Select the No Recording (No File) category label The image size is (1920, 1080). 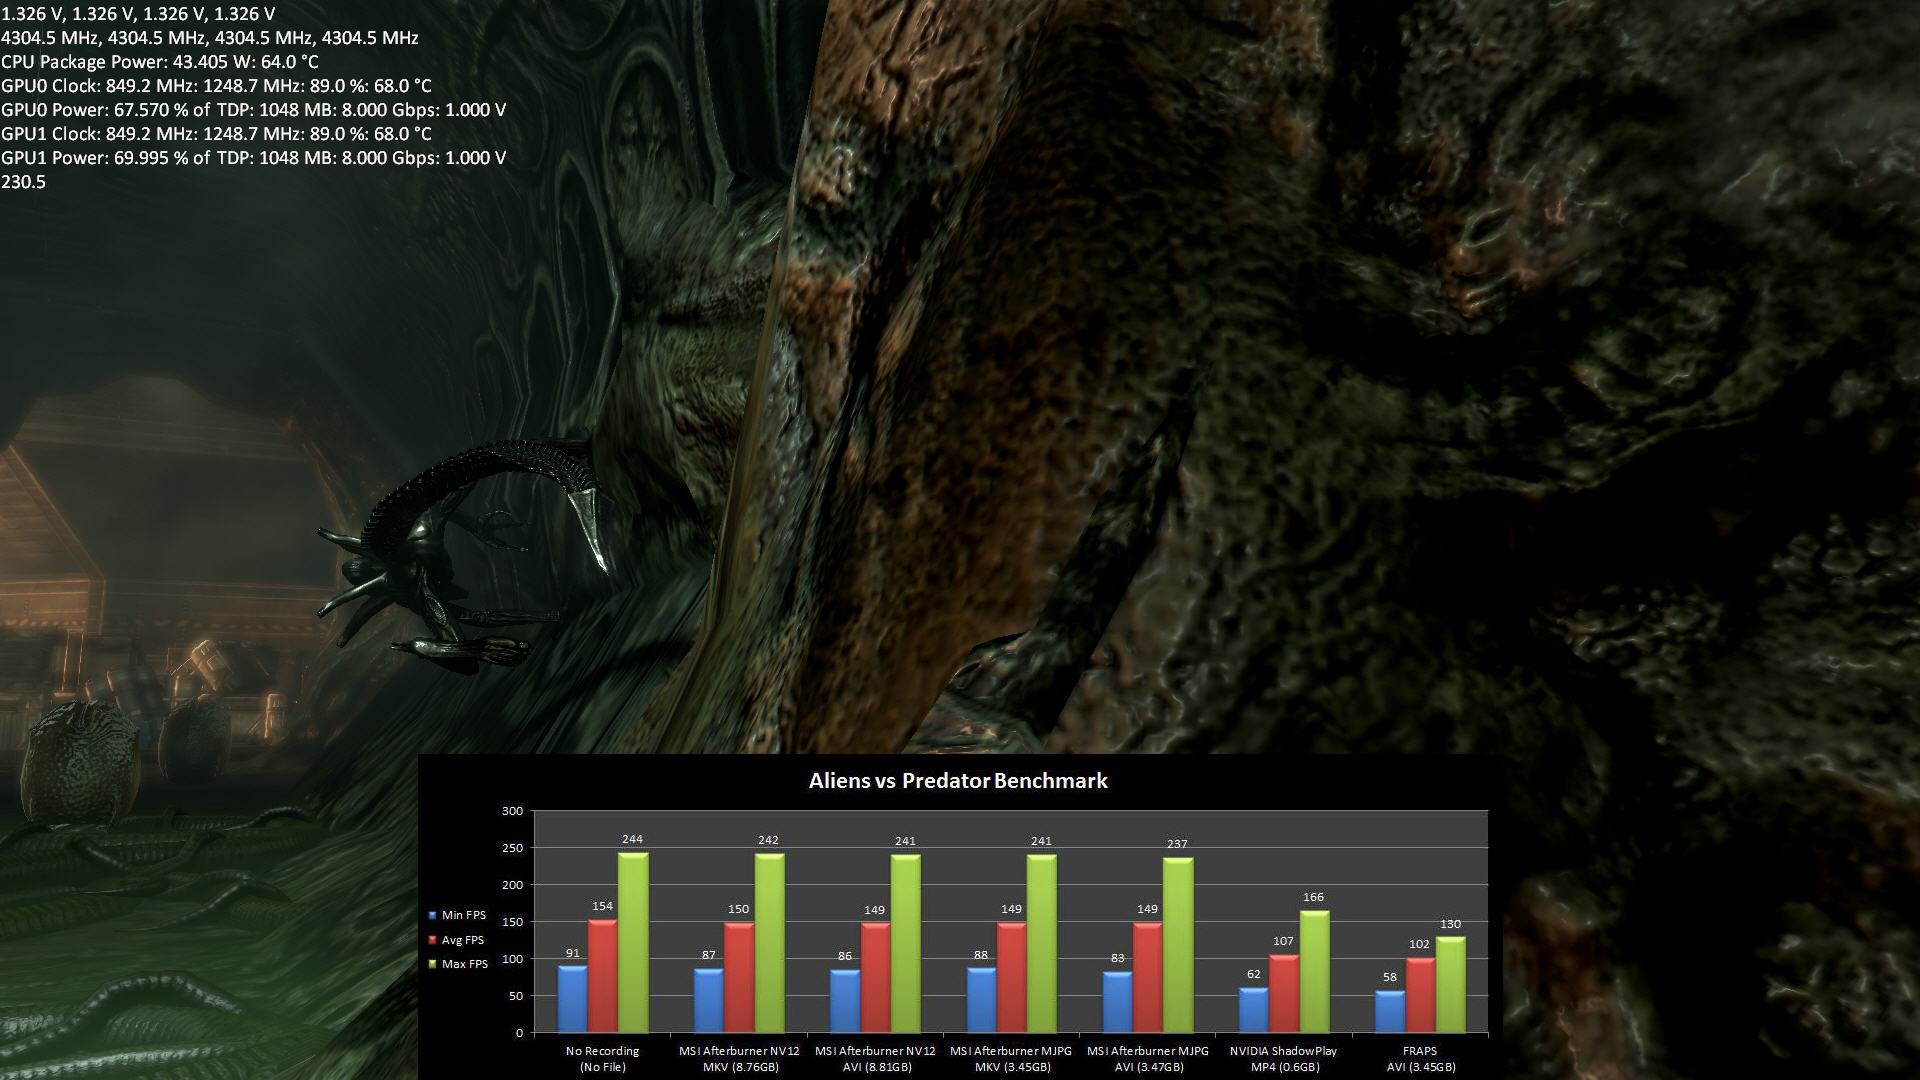click(x=602, y=1059)
